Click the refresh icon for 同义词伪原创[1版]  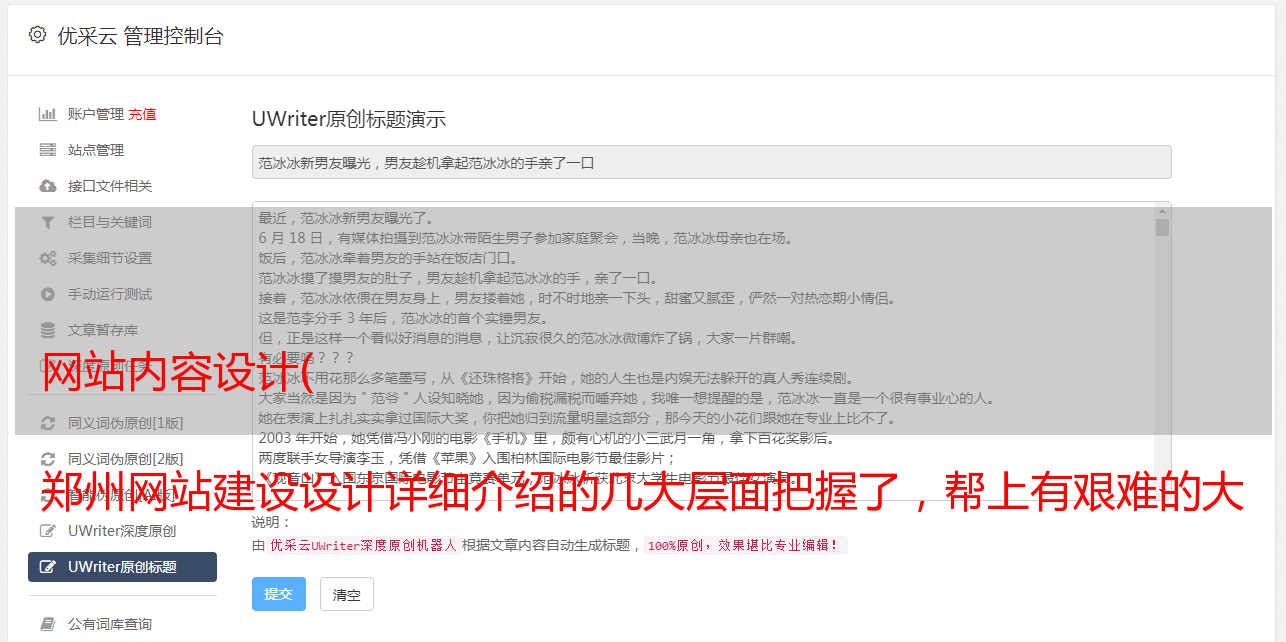(x=47, y=423)
